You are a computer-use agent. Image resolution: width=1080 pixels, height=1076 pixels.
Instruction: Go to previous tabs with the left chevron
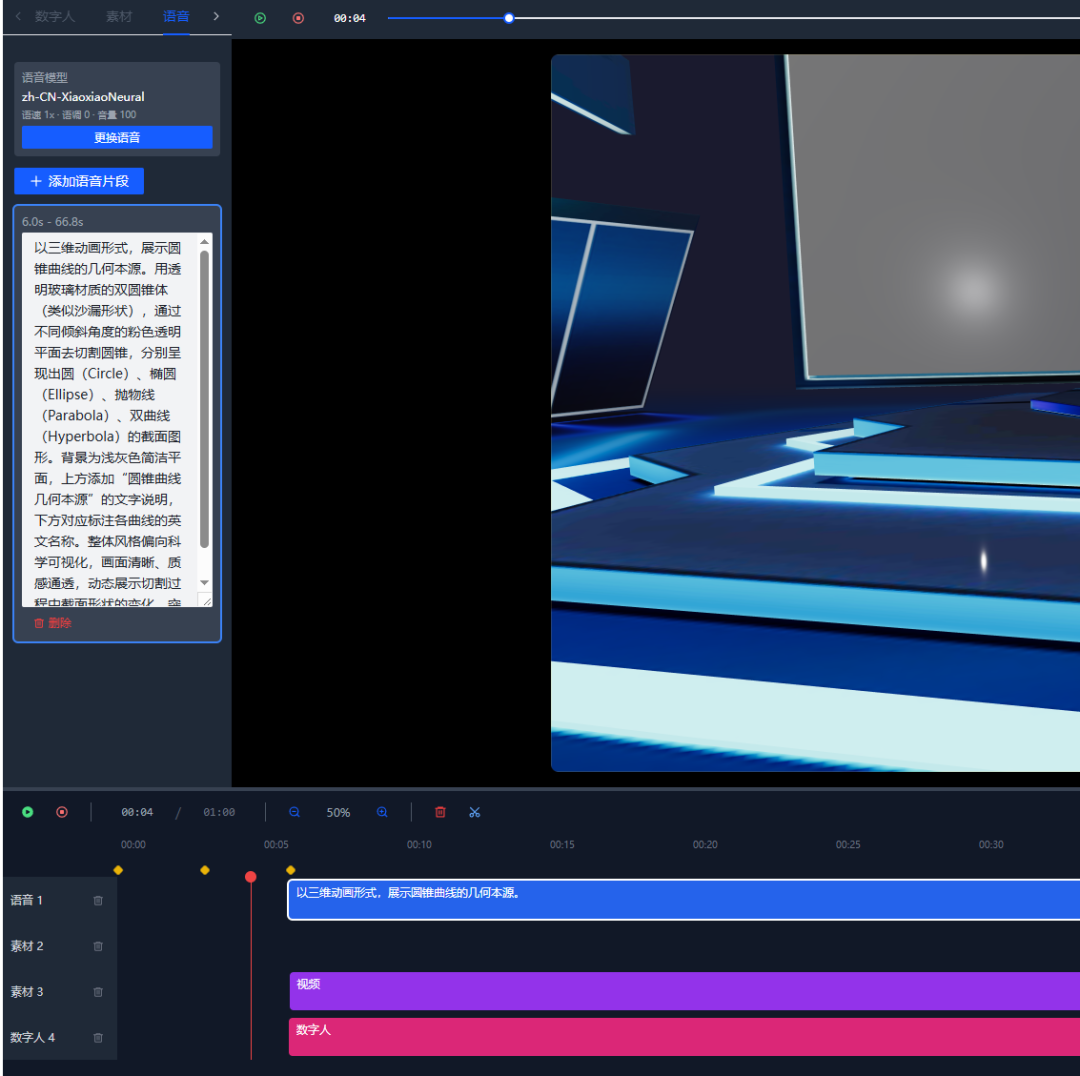pos(18,16)
